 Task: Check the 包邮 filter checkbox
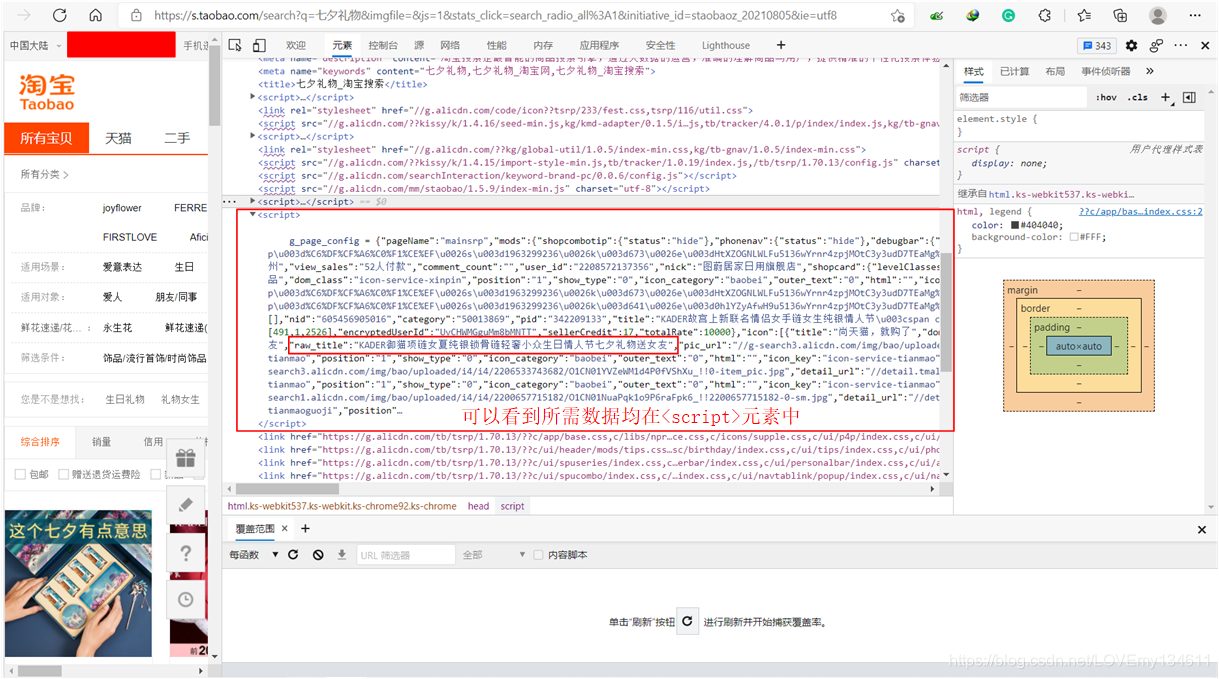(20, 474)
